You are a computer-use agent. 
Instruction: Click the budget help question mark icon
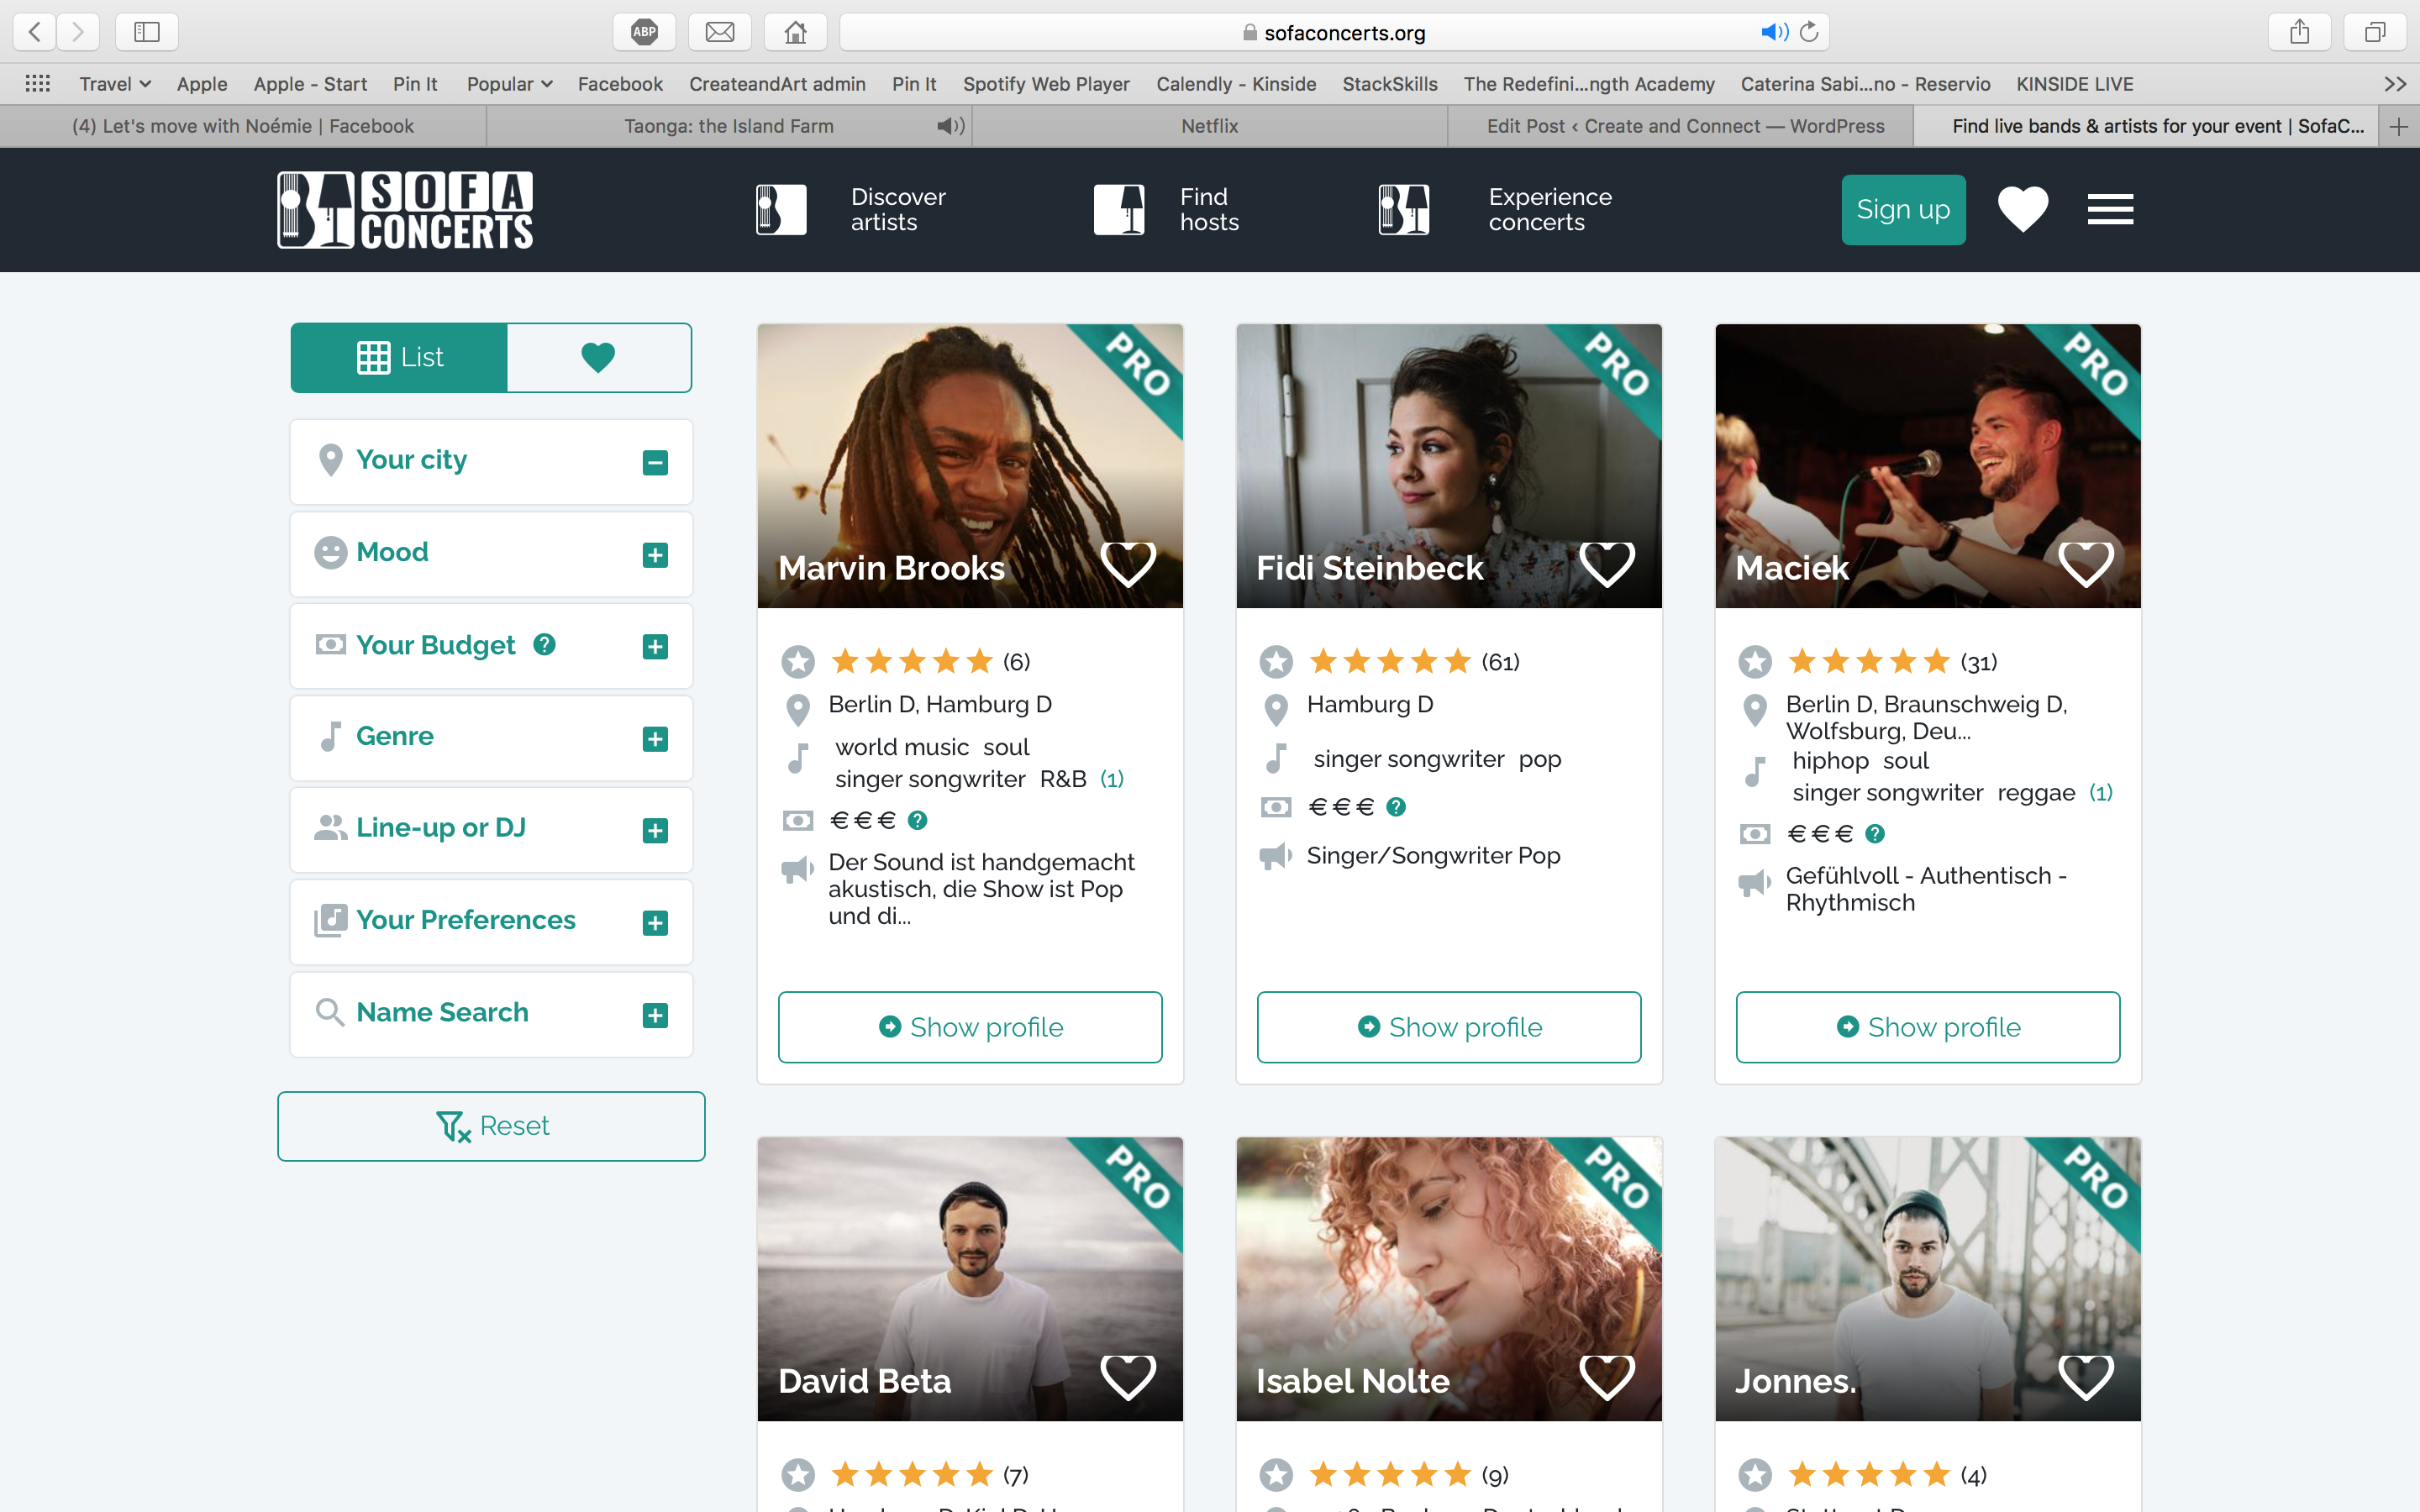[544, 645]
